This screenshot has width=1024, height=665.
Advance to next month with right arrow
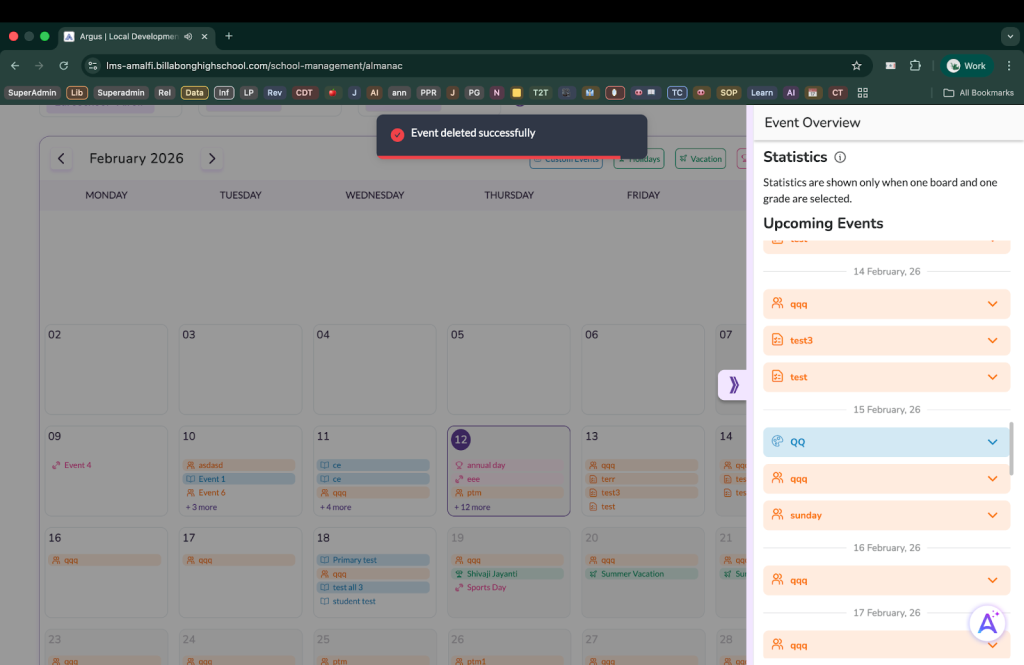[x=211, y=159]
